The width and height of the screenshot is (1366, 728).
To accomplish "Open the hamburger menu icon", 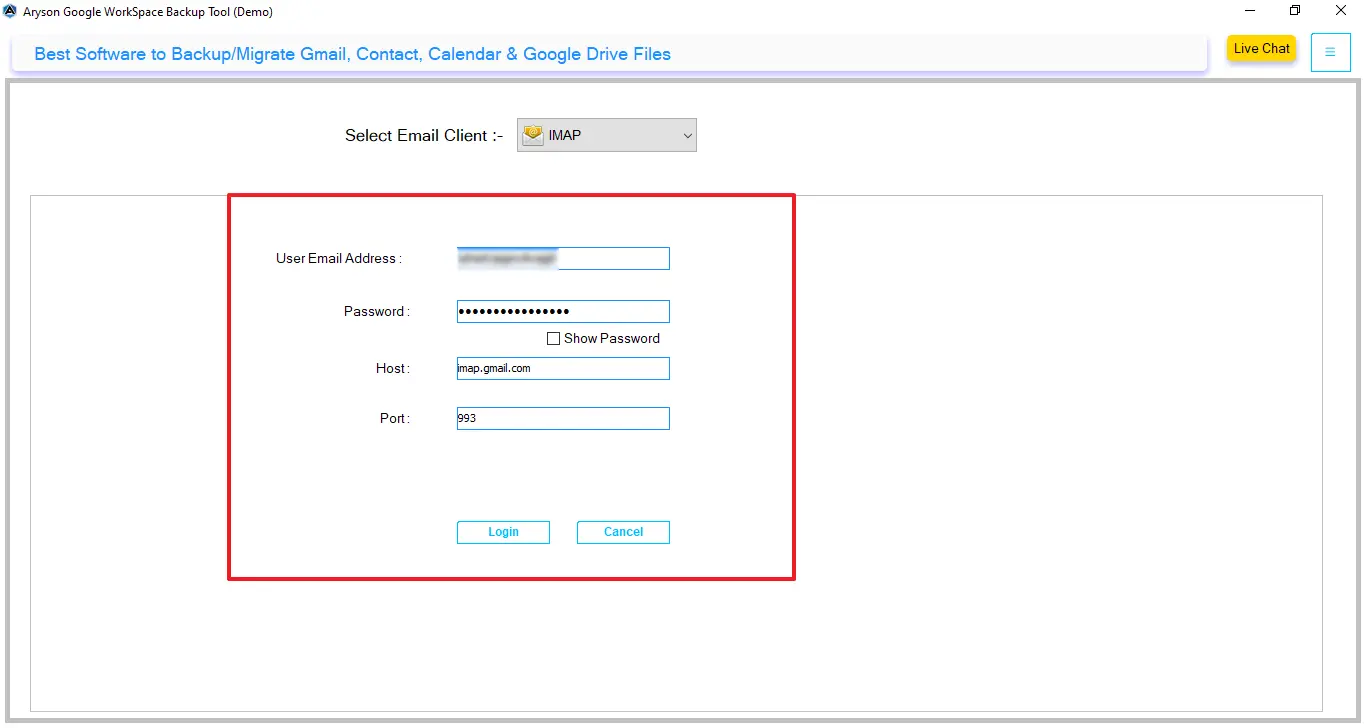I will [x=1330, y=52].
